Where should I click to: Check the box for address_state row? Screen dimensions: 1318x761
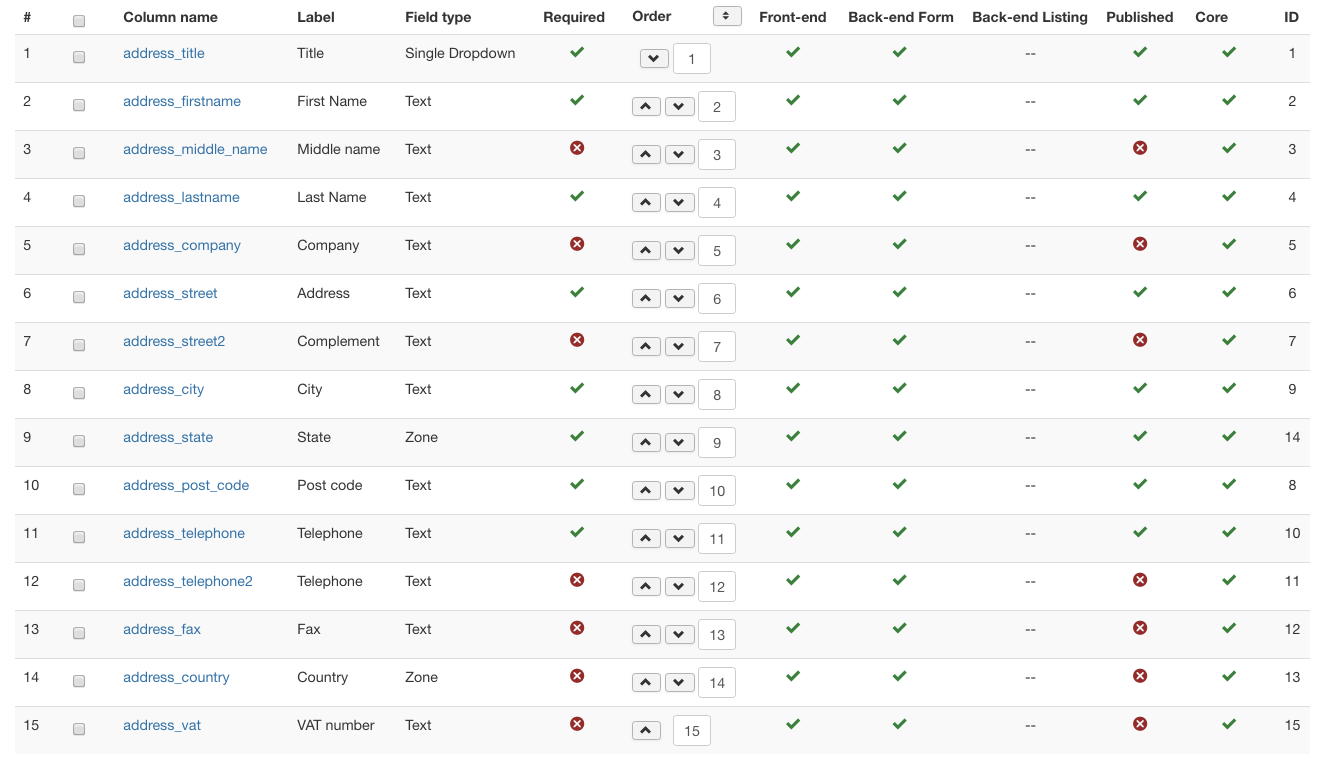tap(79, 441)
